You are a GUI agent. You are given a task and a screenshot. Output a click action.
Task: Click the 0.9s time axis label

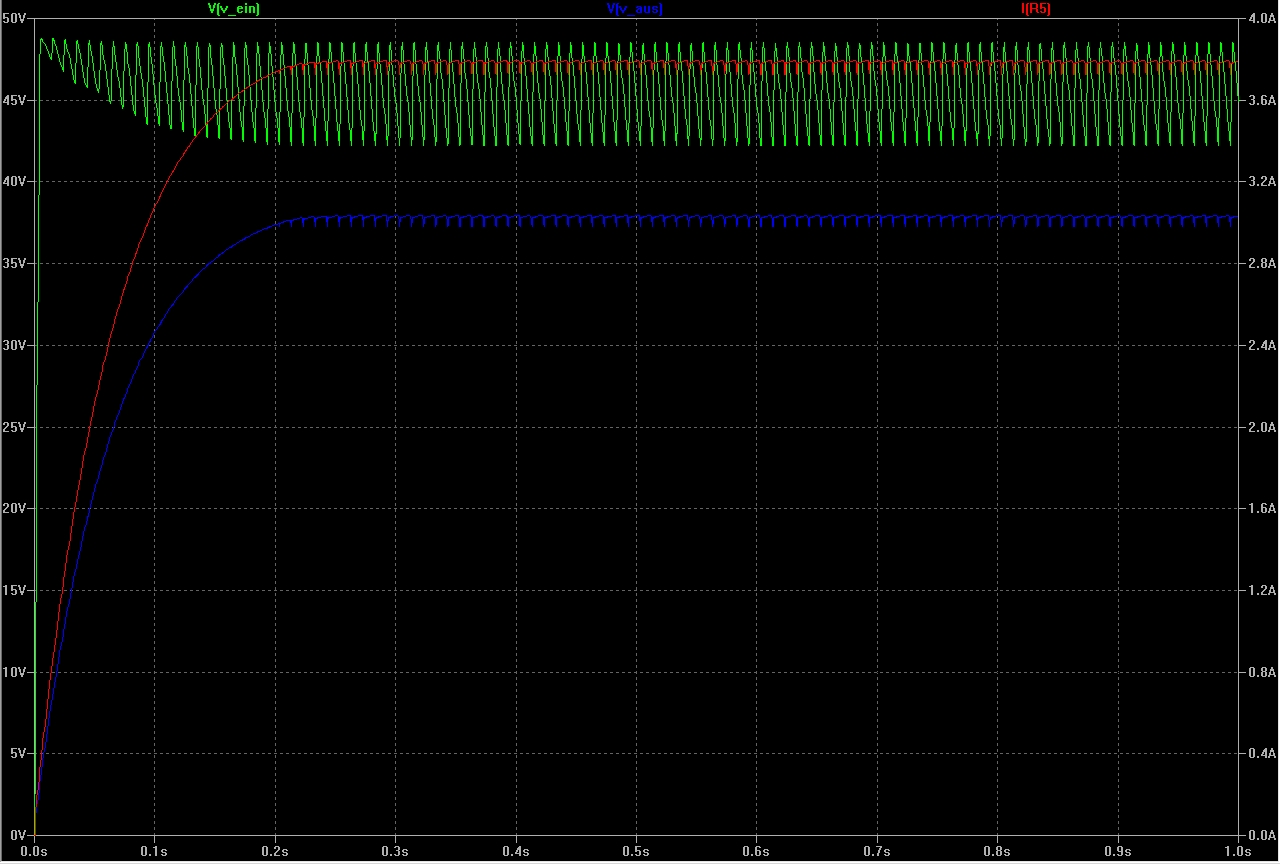coord(1117,852)
